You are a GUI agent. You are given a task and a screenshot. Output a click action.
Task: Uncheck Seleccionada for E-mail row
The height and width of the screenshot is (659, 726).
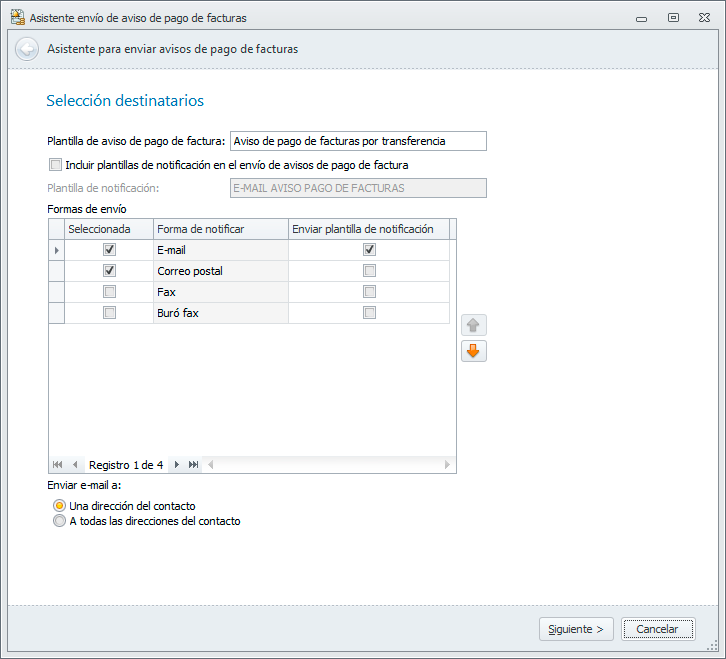tap(109, 250)
